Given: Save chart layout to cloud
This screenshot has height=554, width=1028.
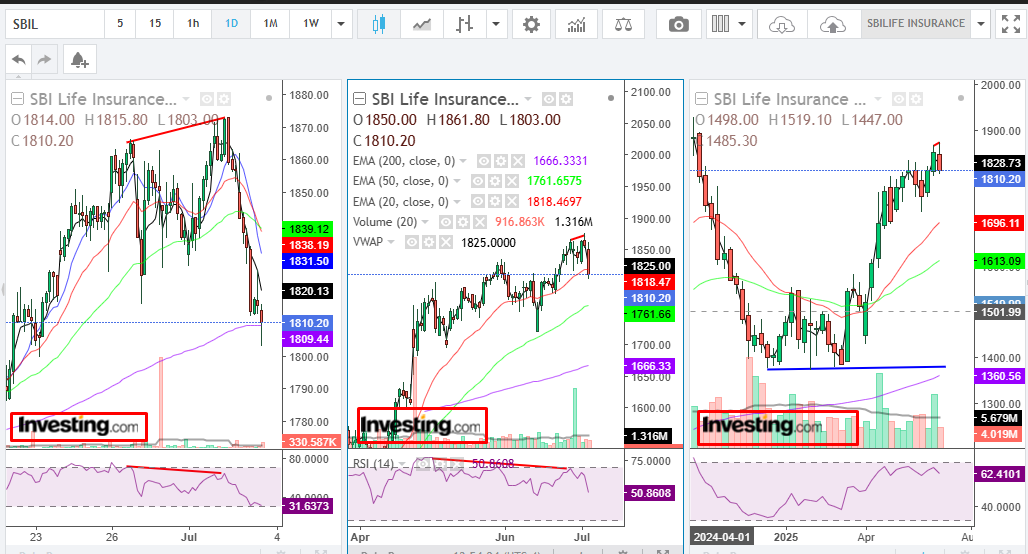Looking at the screenshot, I should [x=833, y=24].
